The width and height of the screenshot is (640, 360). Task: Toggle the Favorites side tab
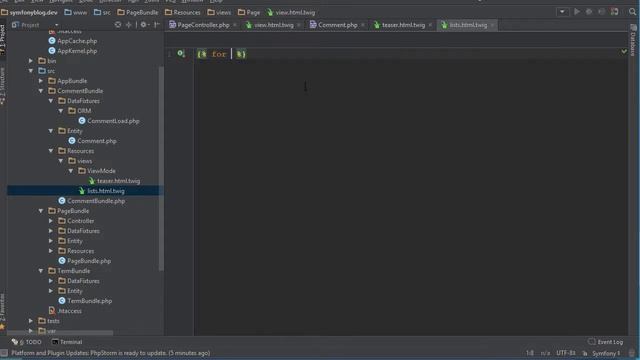(x=2, y=311)
